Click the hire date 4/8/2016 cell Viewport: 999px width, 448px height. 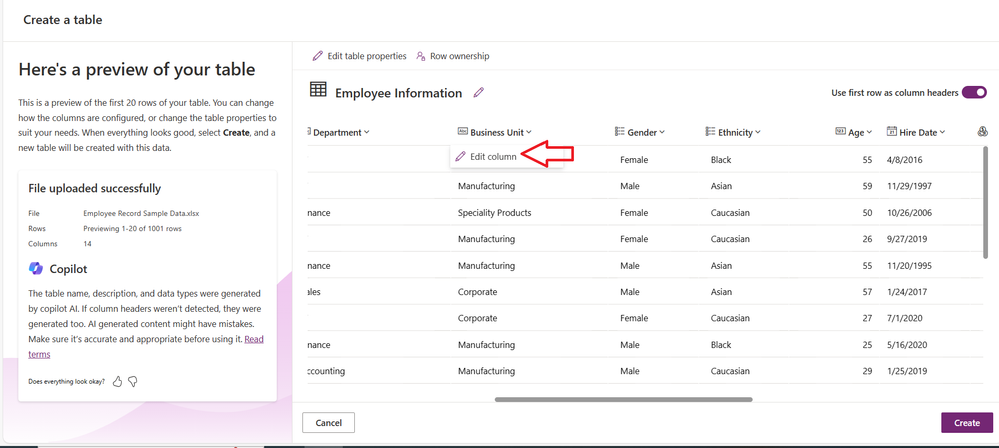point(904,160)
